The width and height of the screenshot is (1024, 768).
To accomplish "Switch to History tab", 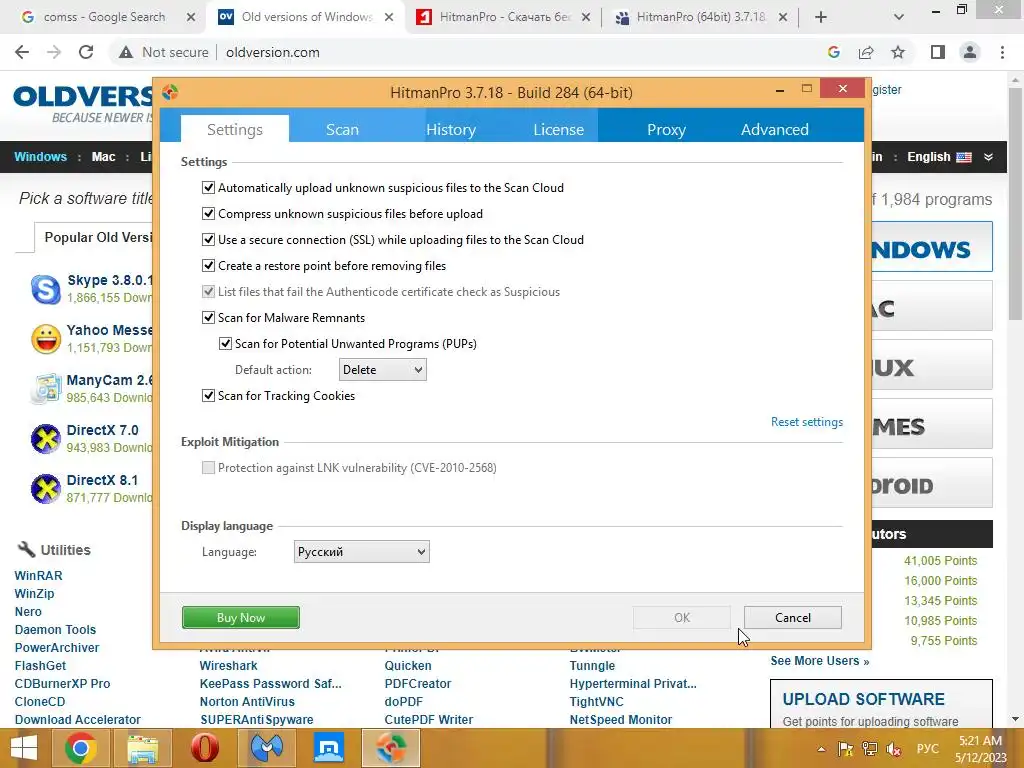I will click(451, 129).
